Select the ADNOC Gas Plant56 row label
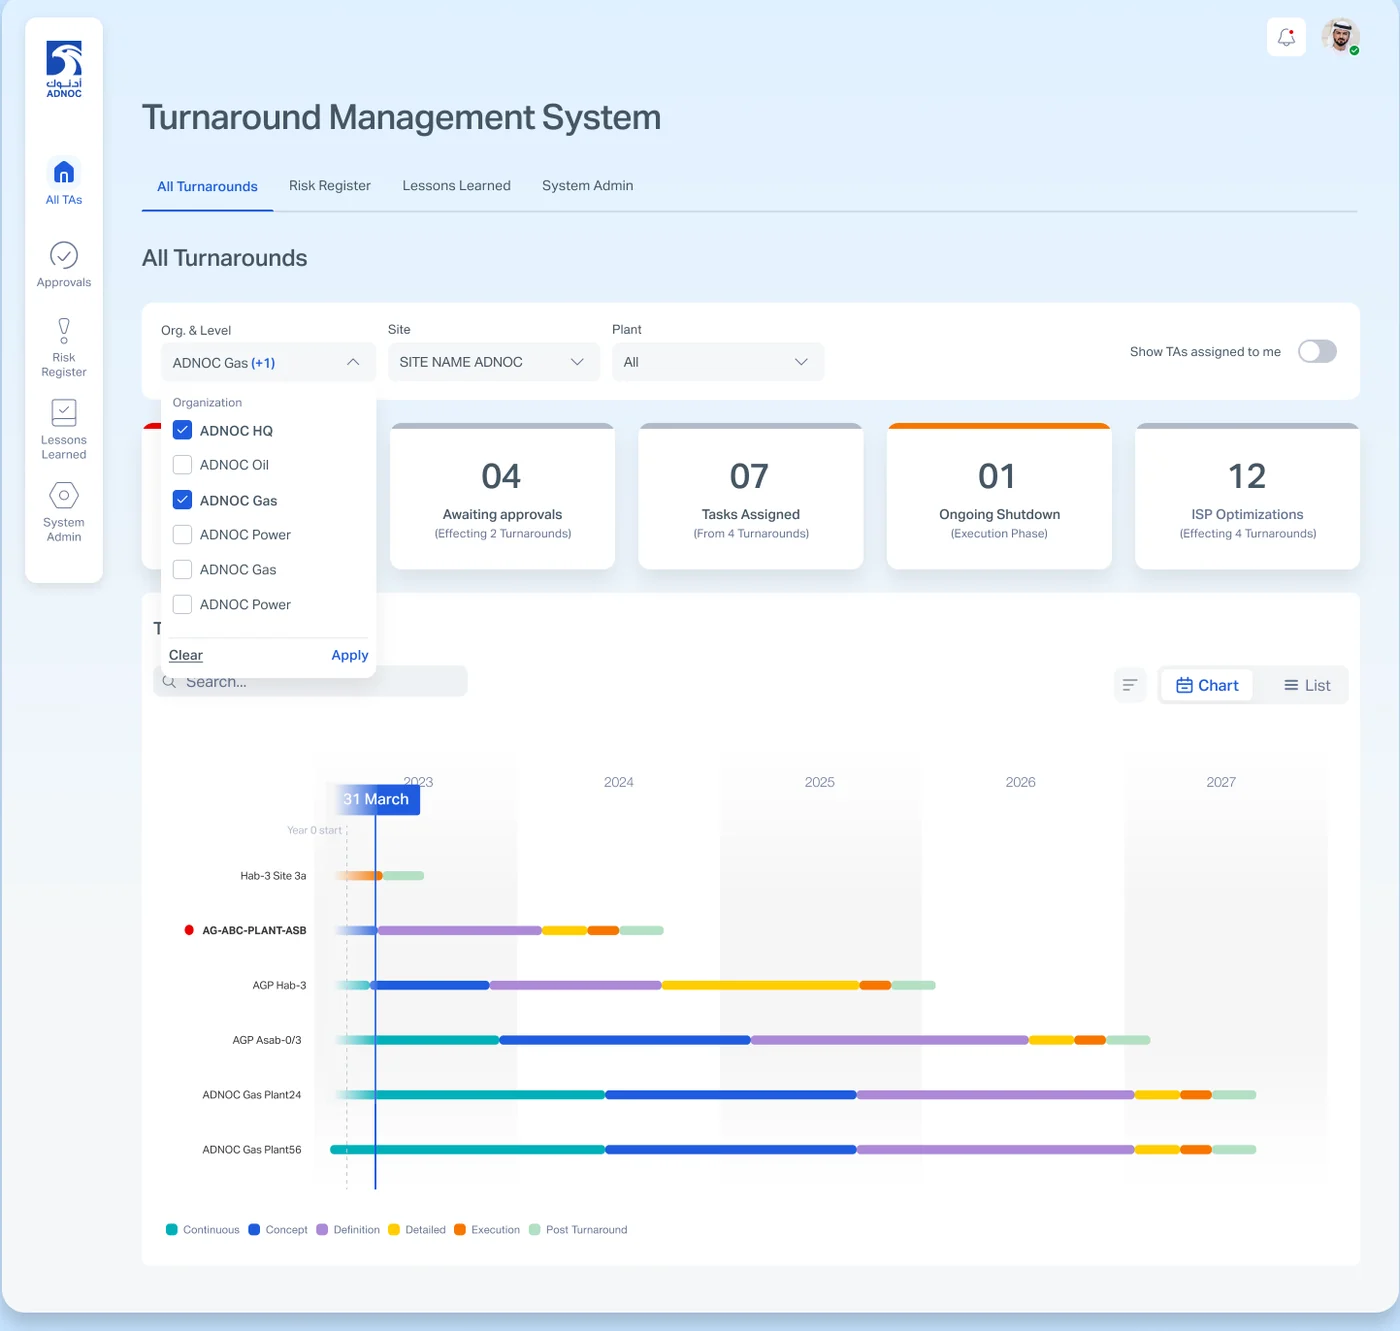The image size is (1400, 1331). pyautogui.click(x=252, y=1150)
